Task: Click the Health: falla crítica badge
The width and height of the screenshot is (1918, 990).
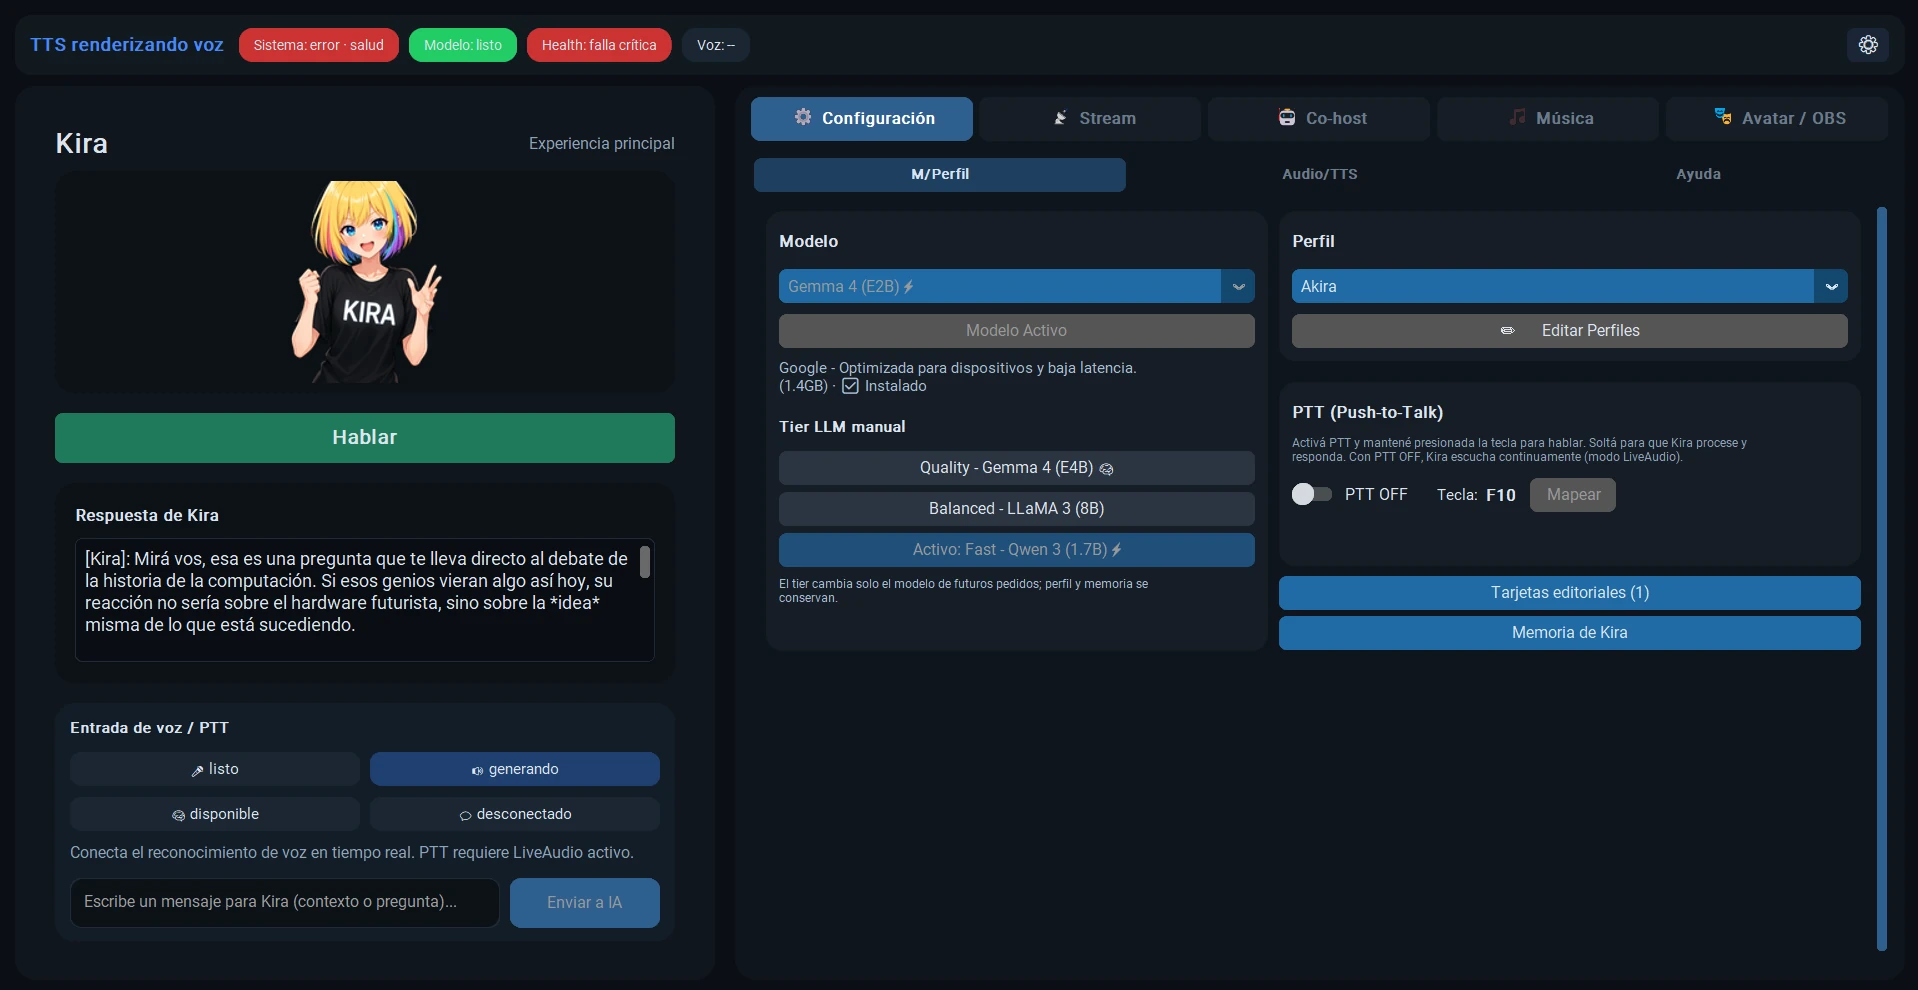Action: pyautogui.click(x=599, y=45)
